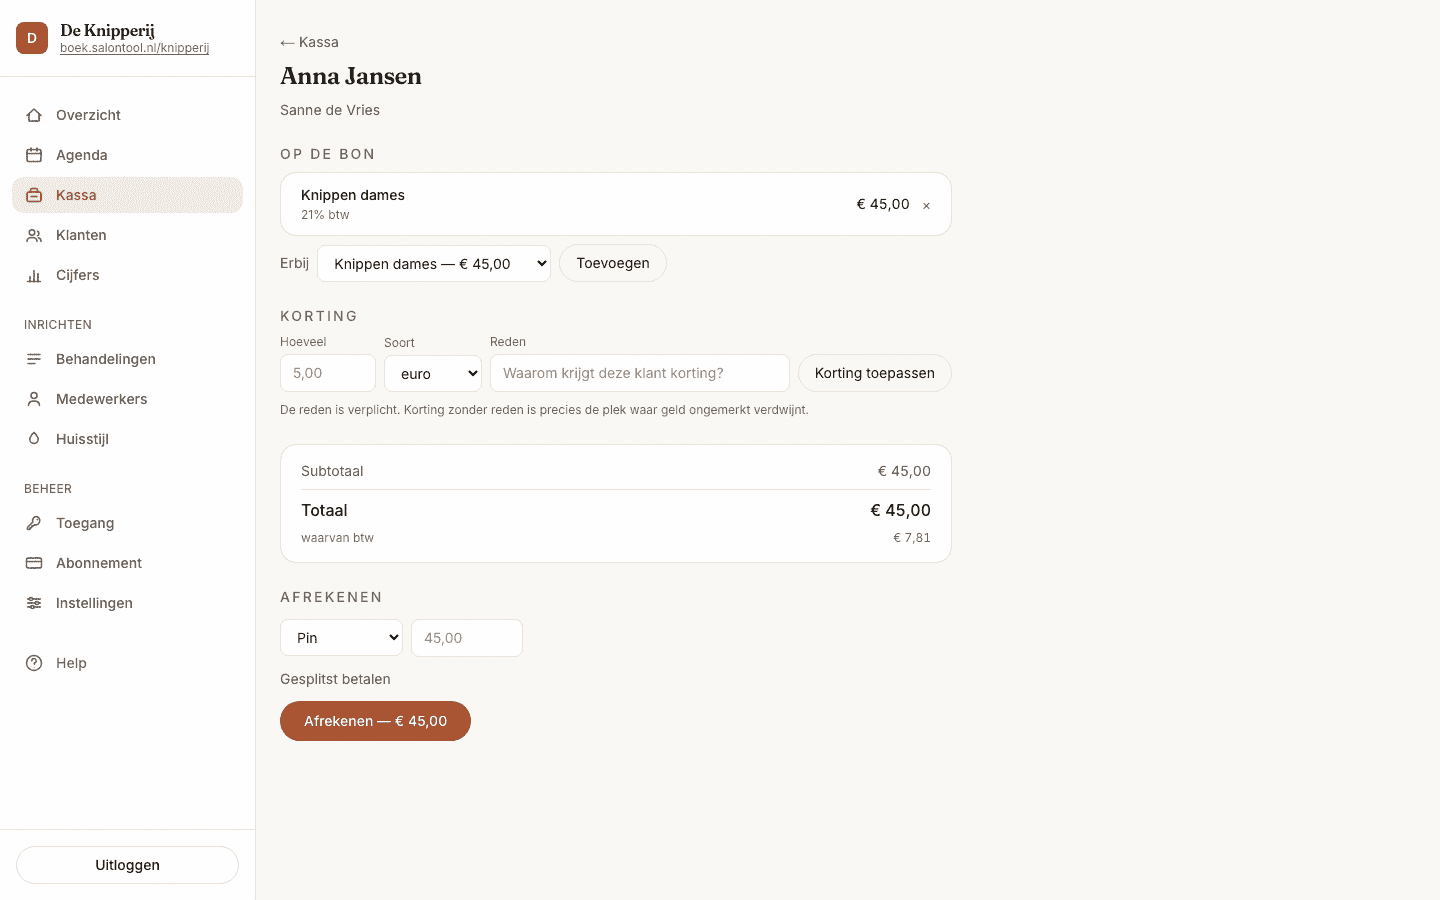The image size is (1440, 900).
Task: Click the Huisstijl droplet icon
Action: (x=34, y=439)
